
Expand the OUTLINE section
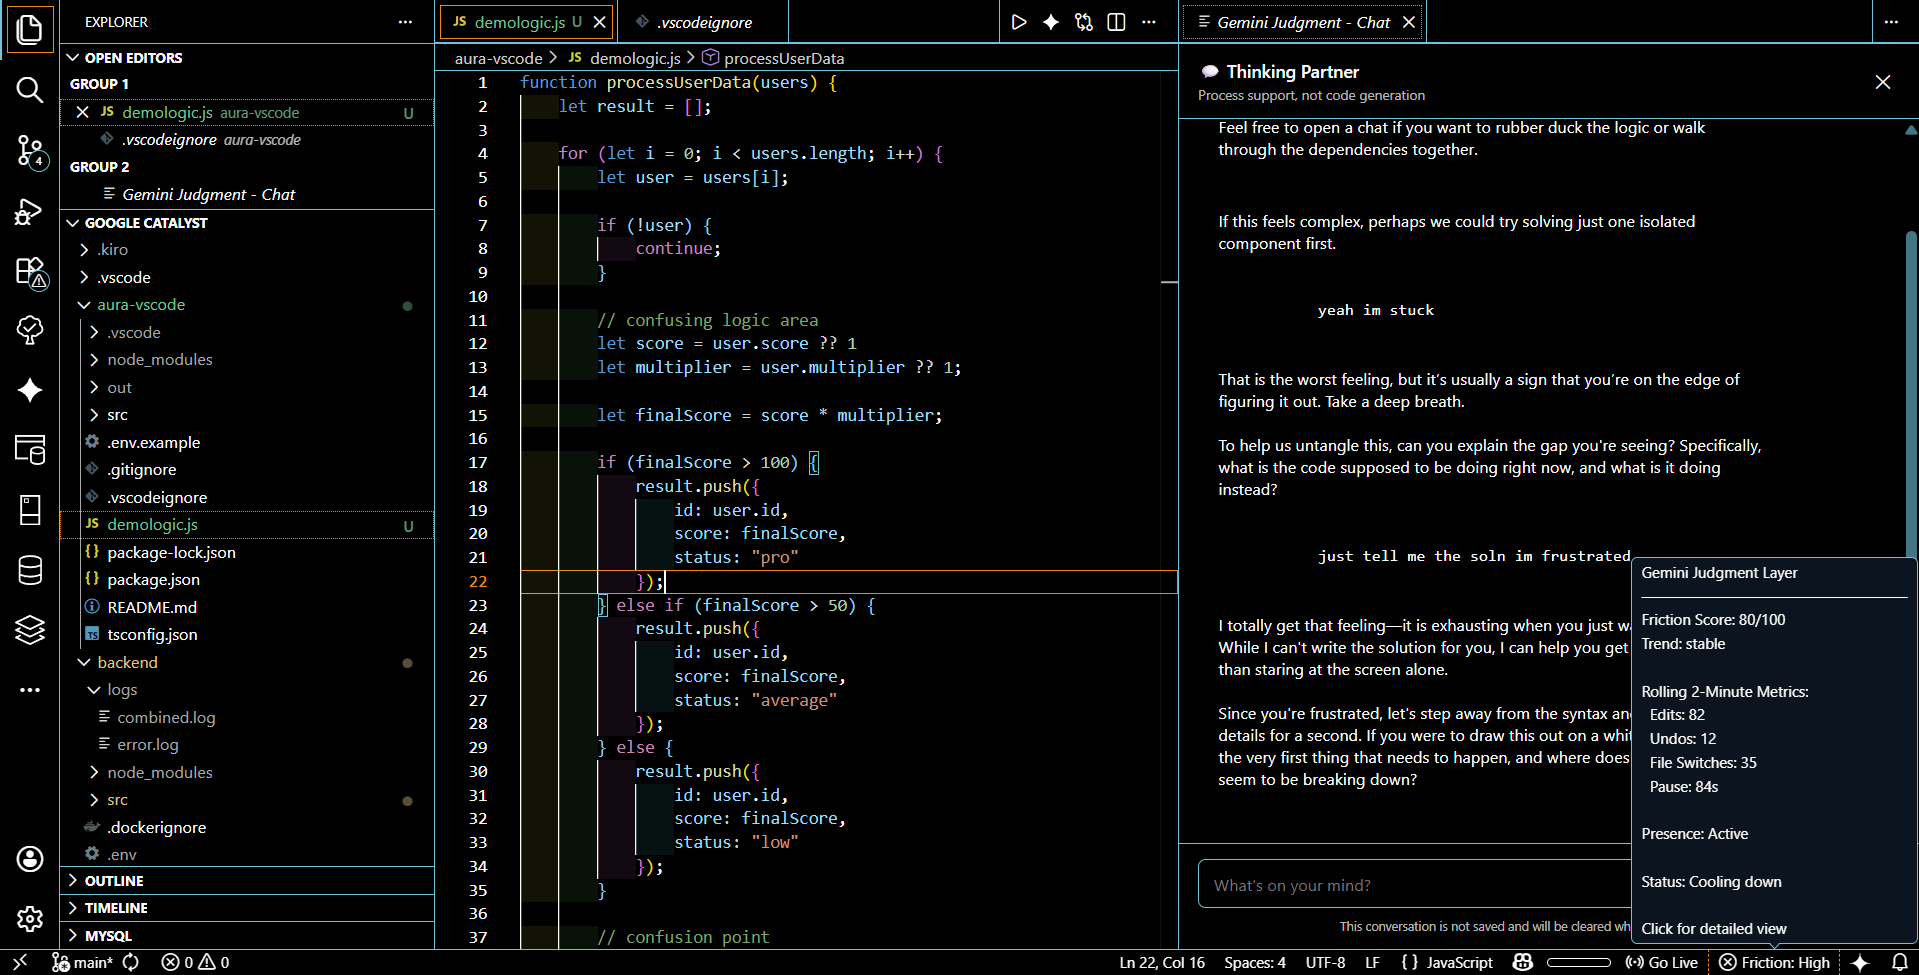[114, 881]
